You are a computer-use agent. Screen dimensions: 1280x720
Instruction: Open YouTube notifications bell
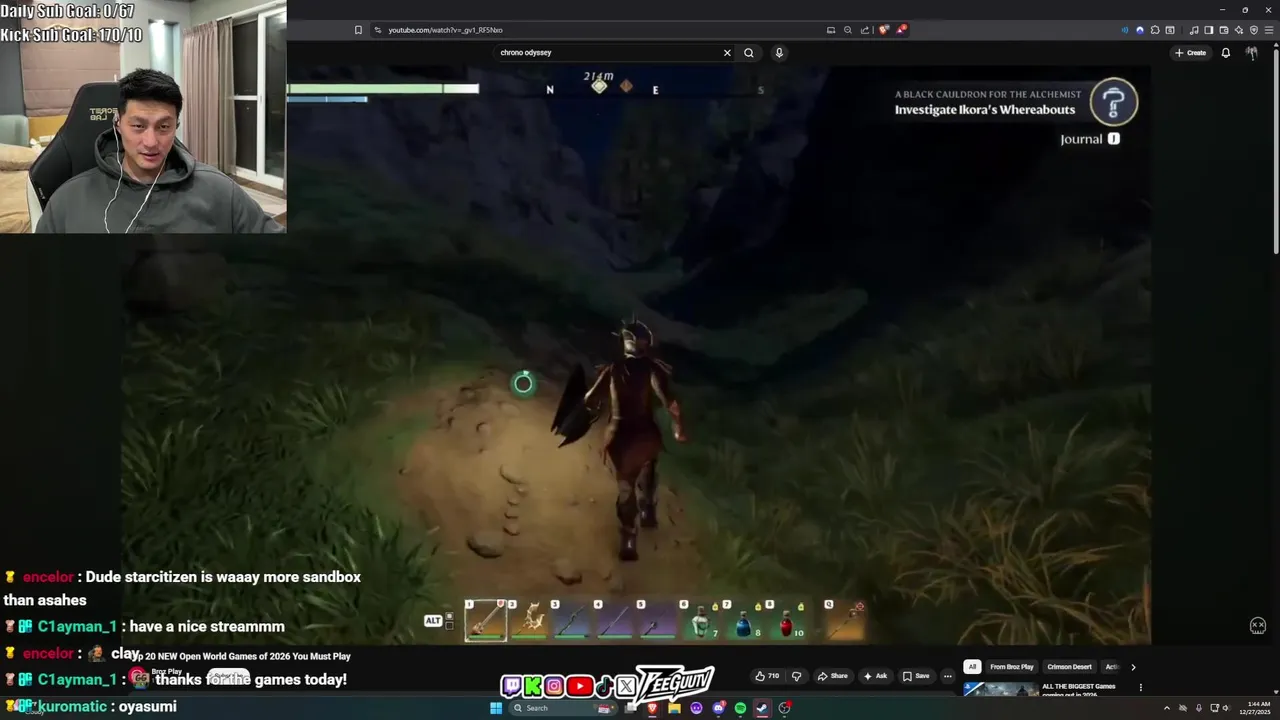tap(1226, 53)
